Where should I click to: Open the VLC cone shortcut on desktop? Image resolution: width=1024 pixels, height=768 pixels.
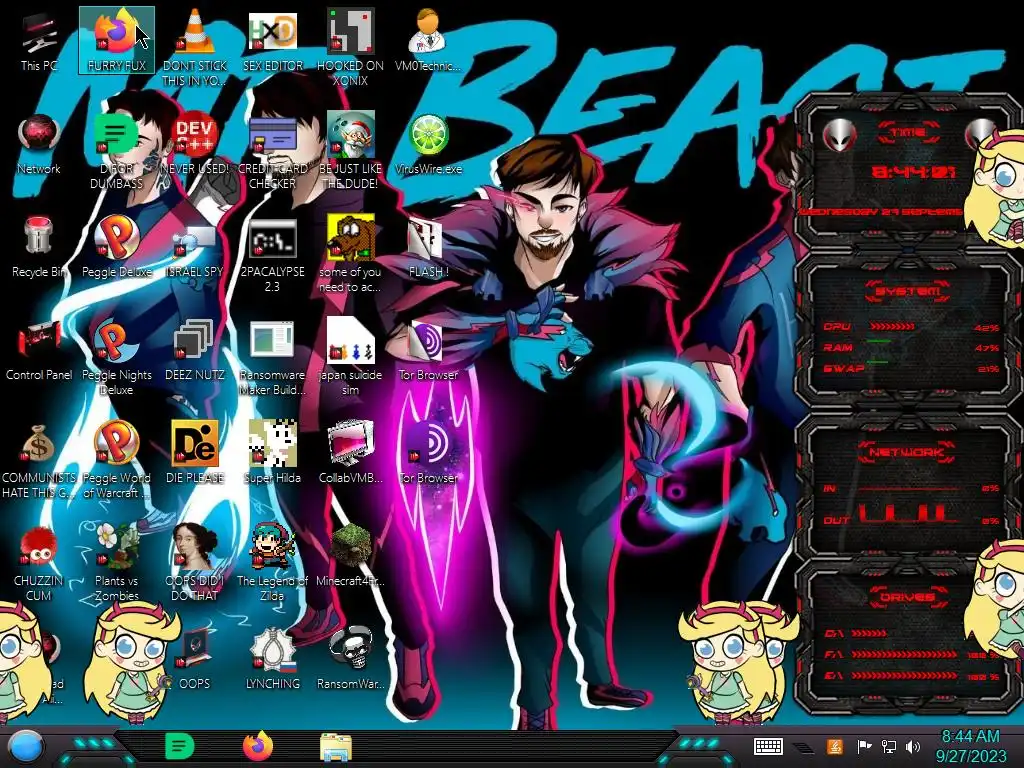(x=195, y=48)
